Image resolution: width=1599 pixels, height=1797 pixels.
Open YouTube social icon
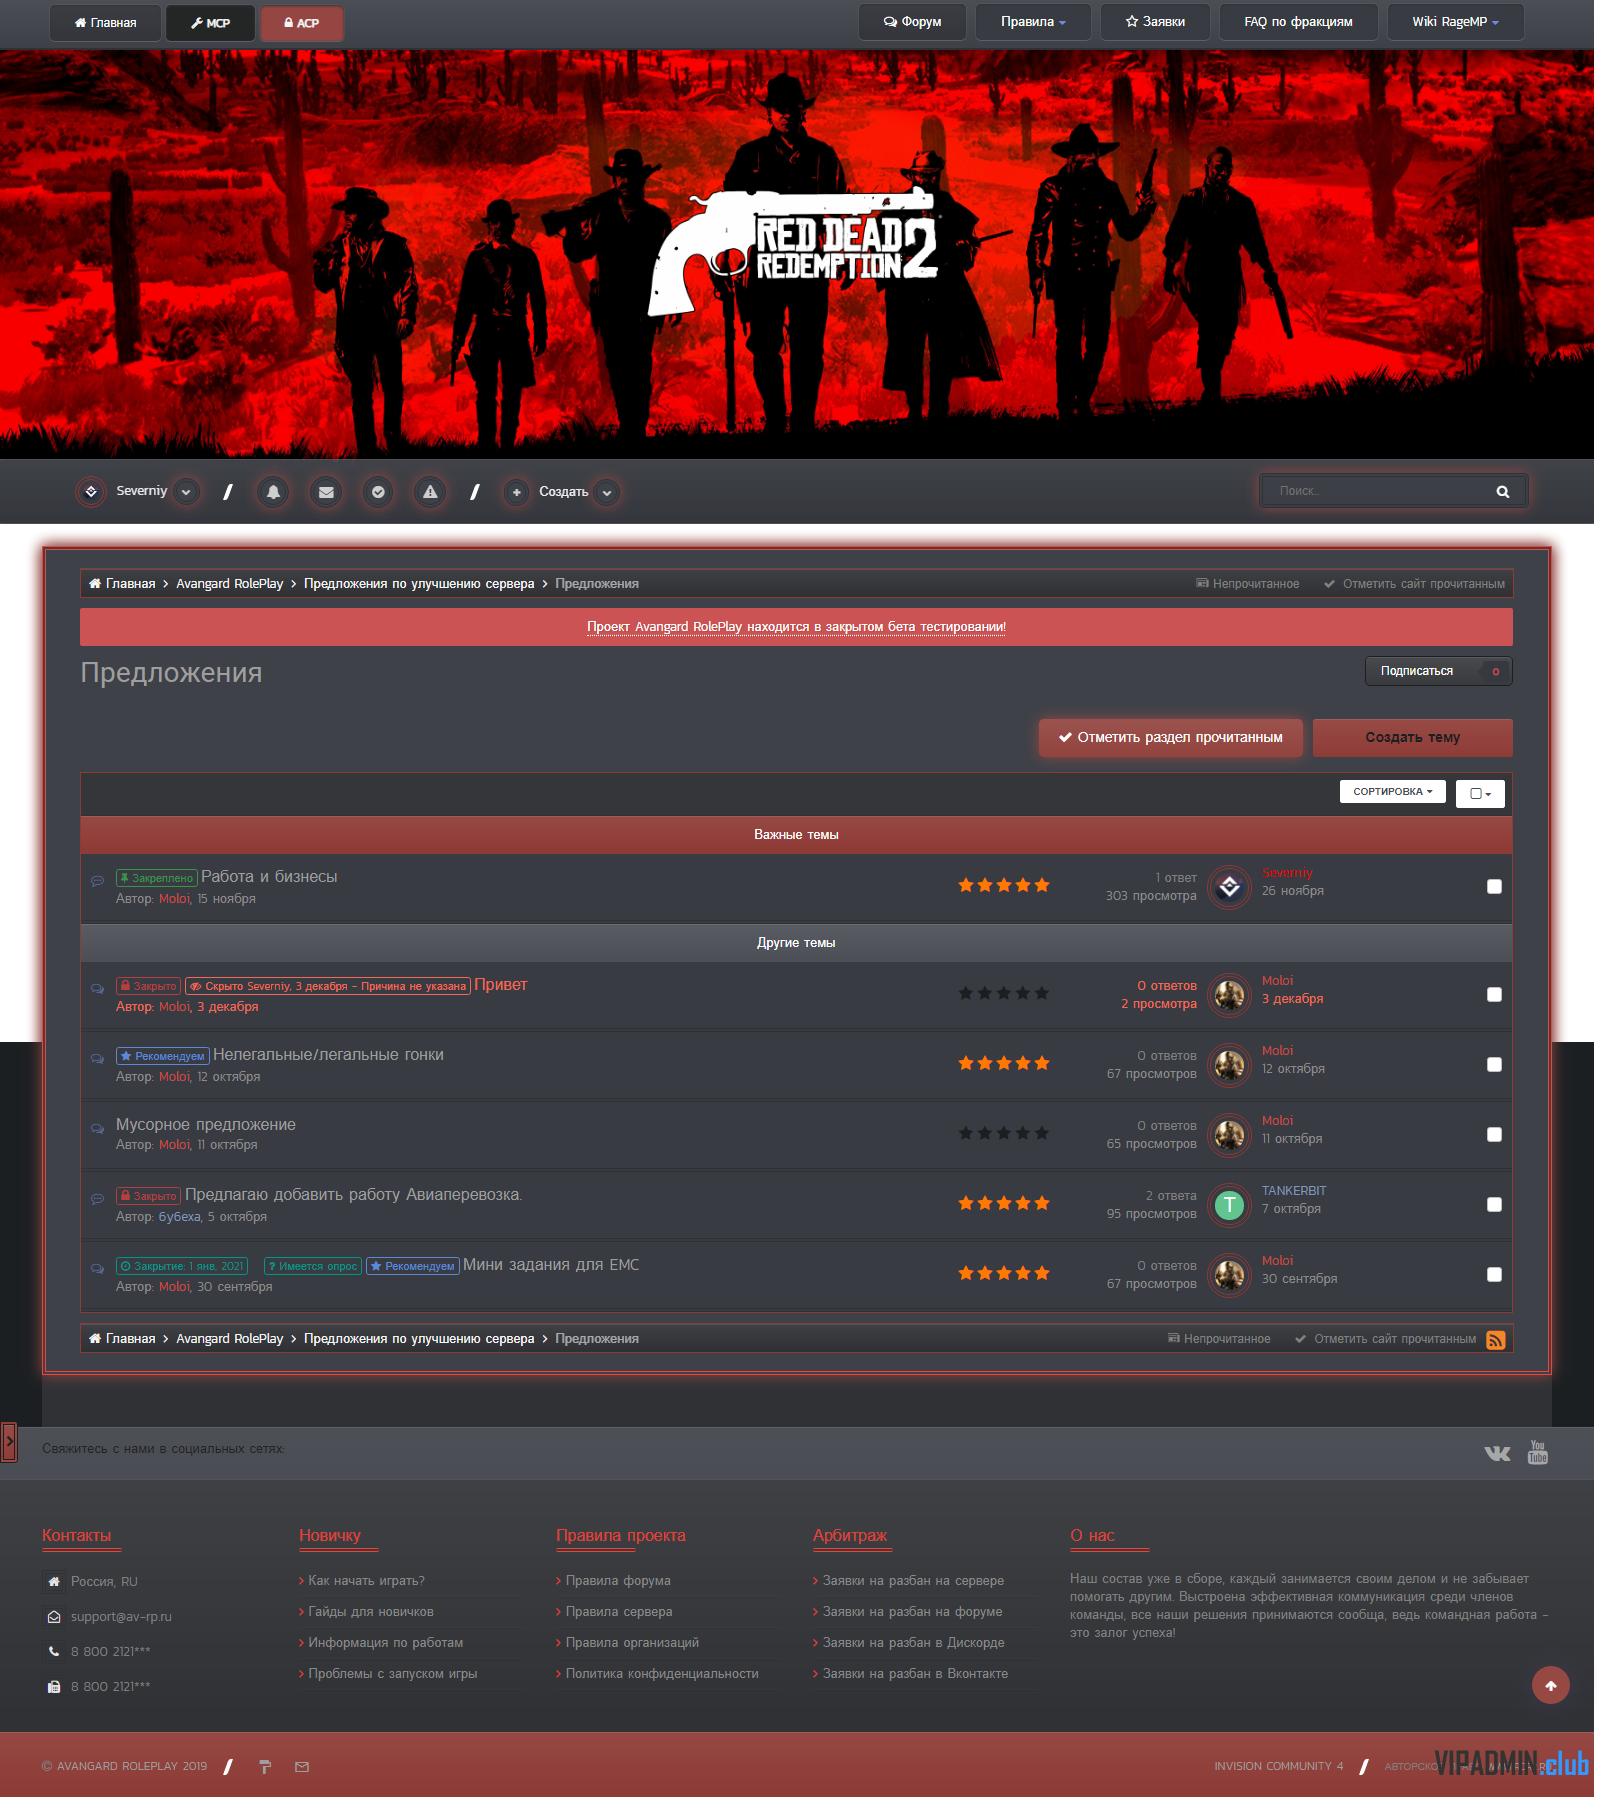(x=1538, y=1452)
